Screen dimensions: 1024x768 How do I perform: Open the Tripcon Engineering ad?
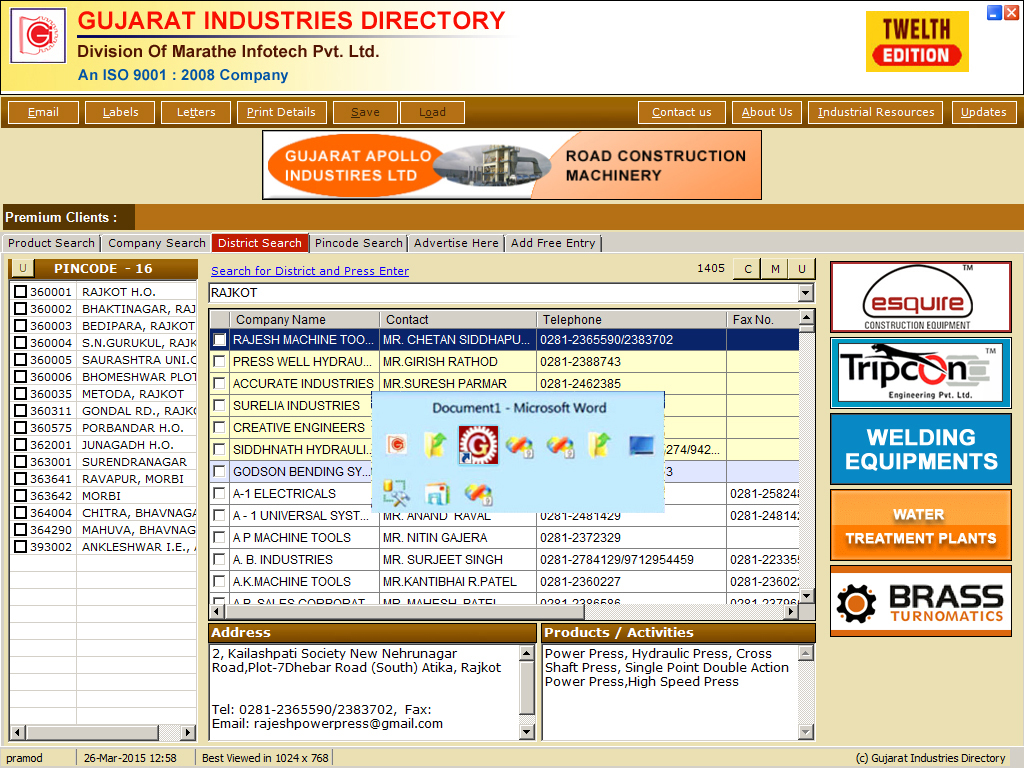[x=921, y=373]
